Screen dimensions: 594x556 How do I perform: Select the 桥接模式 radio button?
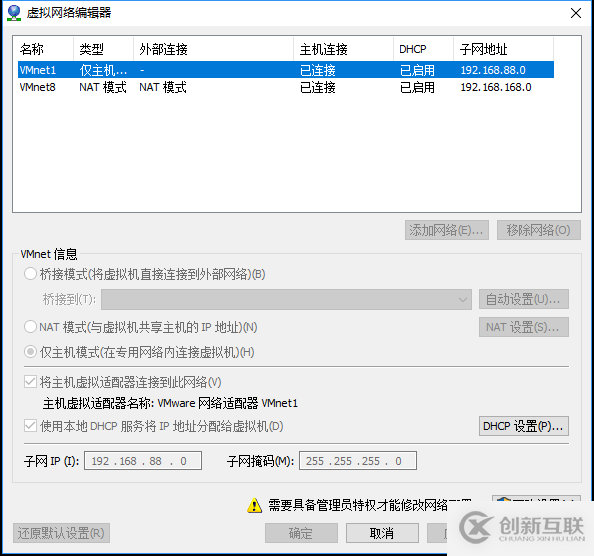point(30,274)
